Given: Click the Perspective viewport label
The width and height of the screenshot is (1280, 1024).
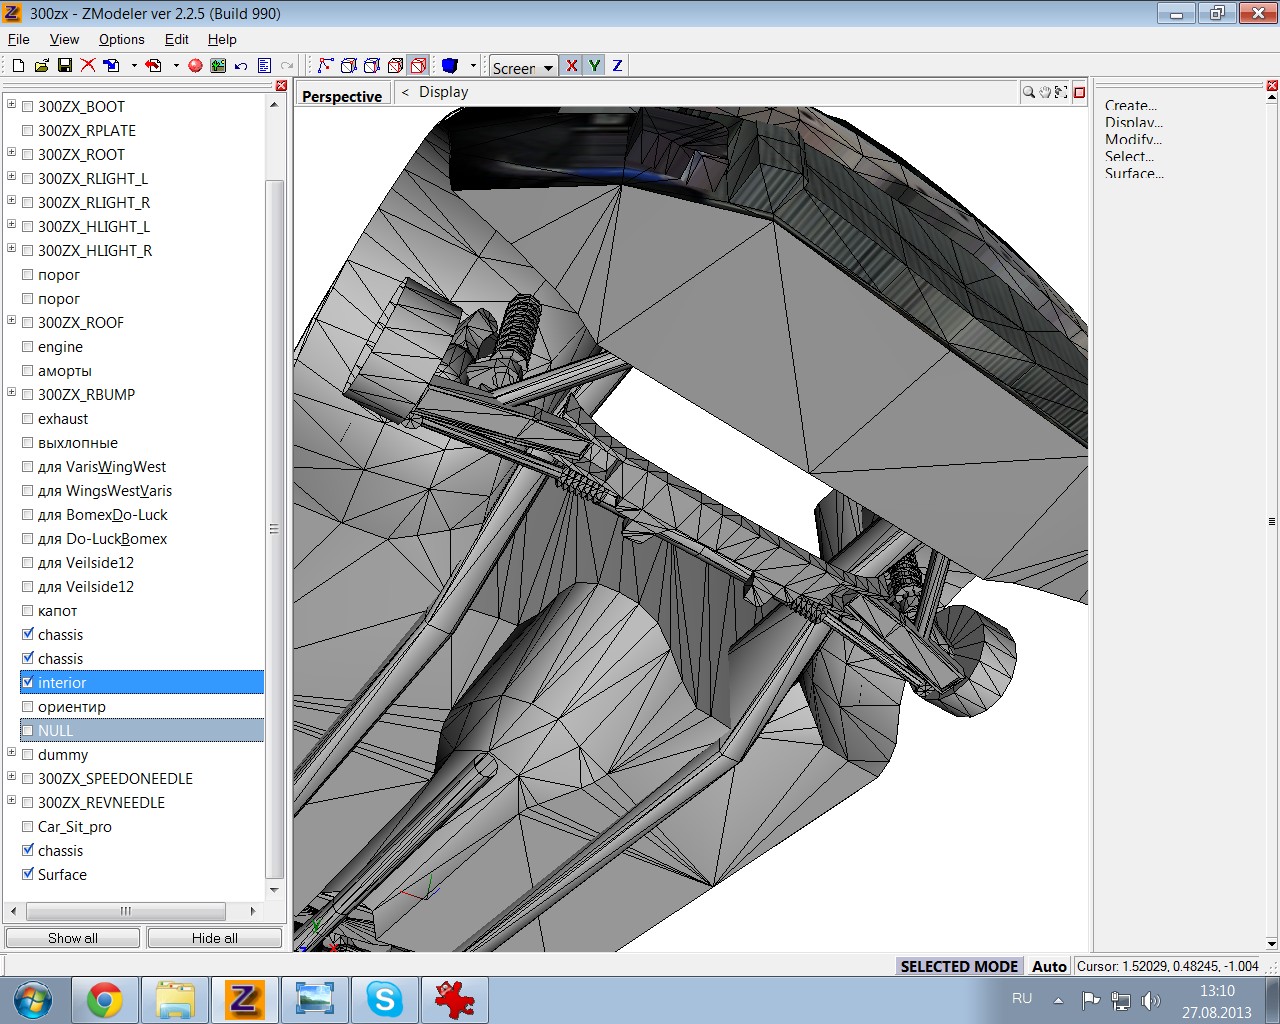Looking at the screenshot, I should tap(342, 96).
